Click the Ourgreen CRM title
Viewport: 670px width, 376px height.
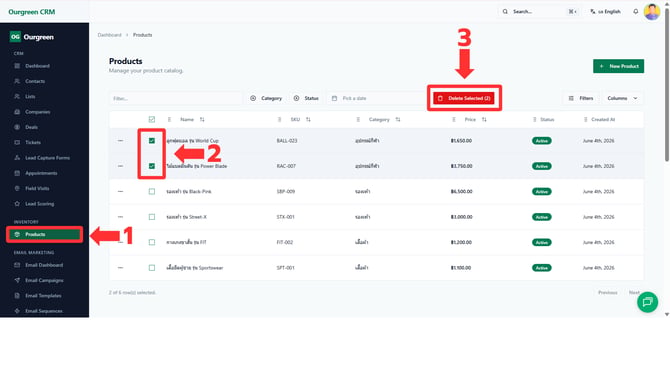32,12
